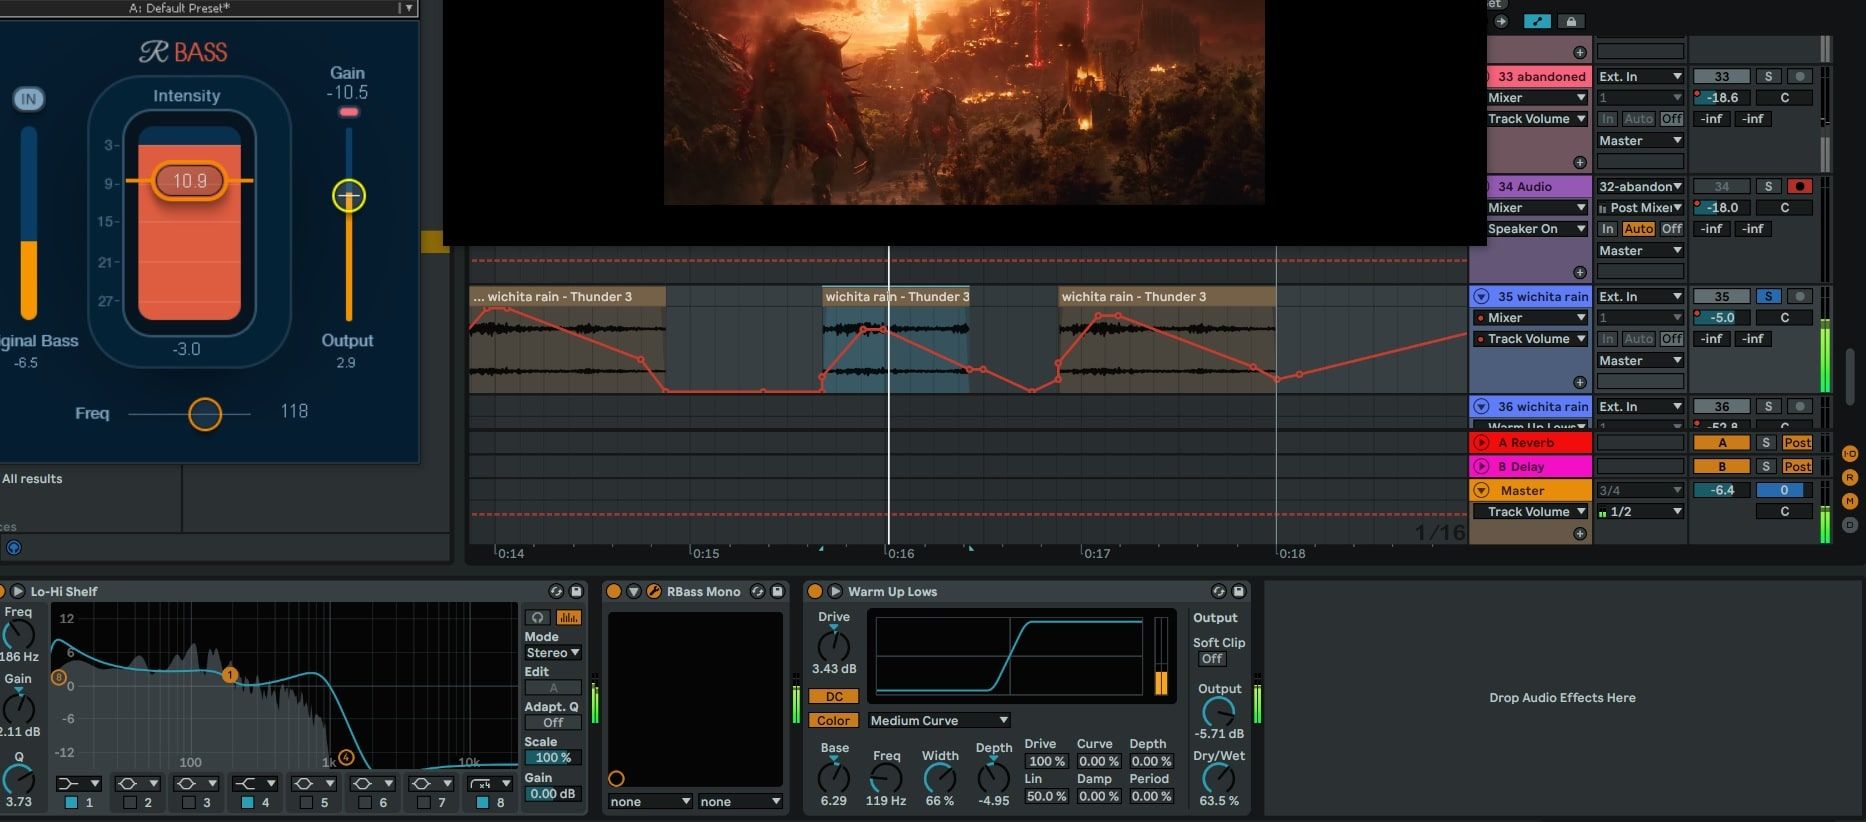
Task: Select Auto monitoring on track 34 Audio
Action: [x=1638, y=229]
